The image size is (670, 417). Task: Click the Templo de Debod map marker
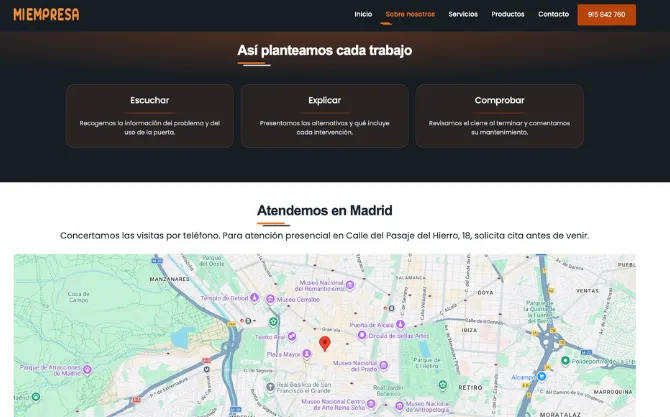(254, 297)
